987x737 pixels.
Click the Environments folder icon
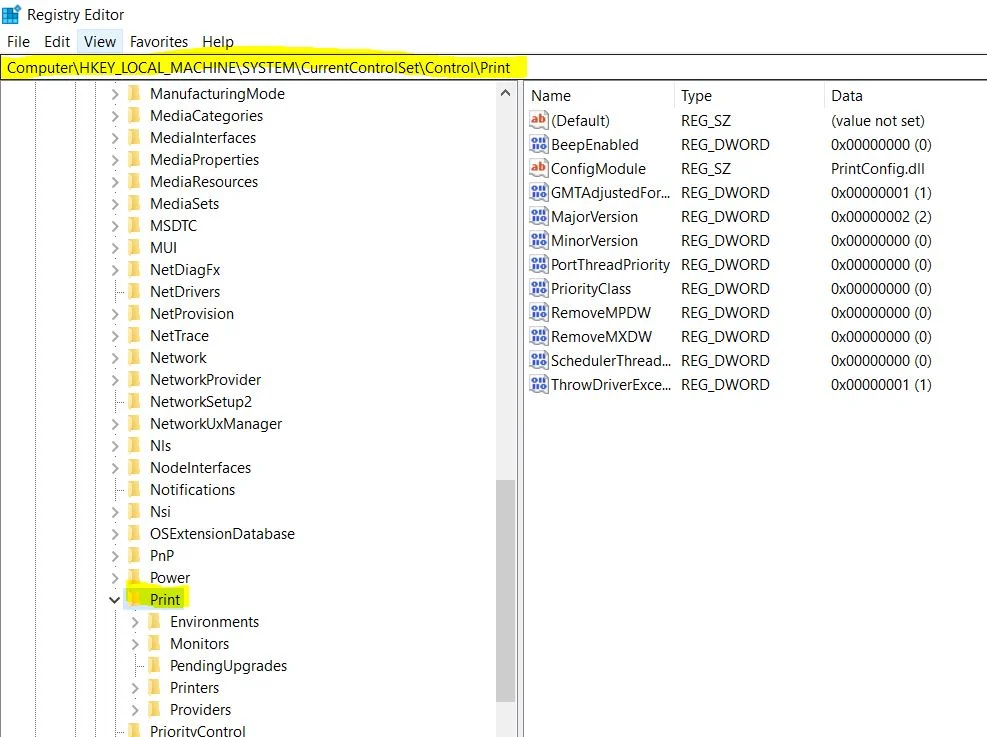point(154,621)
